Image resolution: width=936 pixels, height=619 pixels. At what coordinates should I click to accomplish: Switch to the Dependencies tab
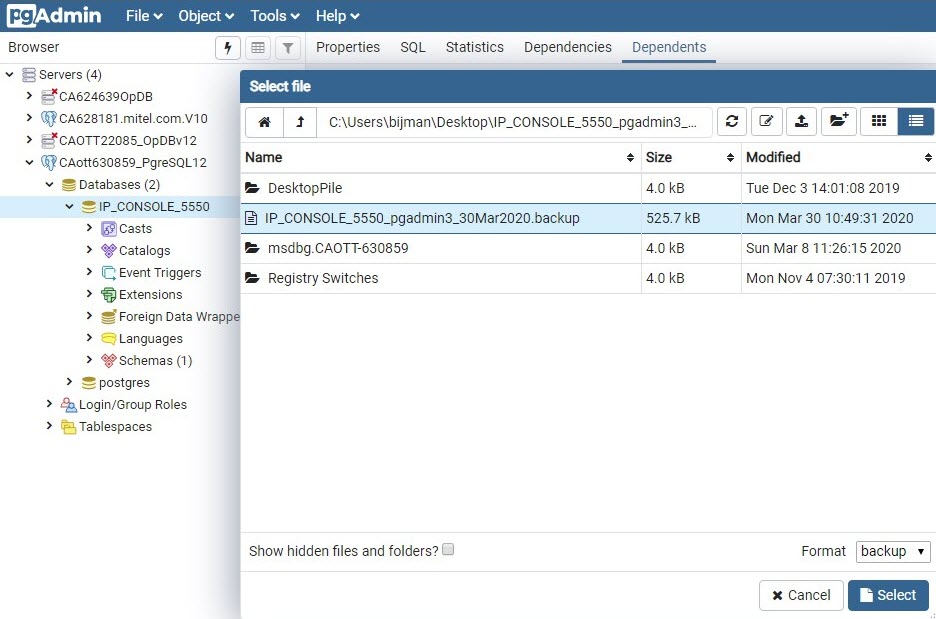pyautogui.click(x=567, y=47)
